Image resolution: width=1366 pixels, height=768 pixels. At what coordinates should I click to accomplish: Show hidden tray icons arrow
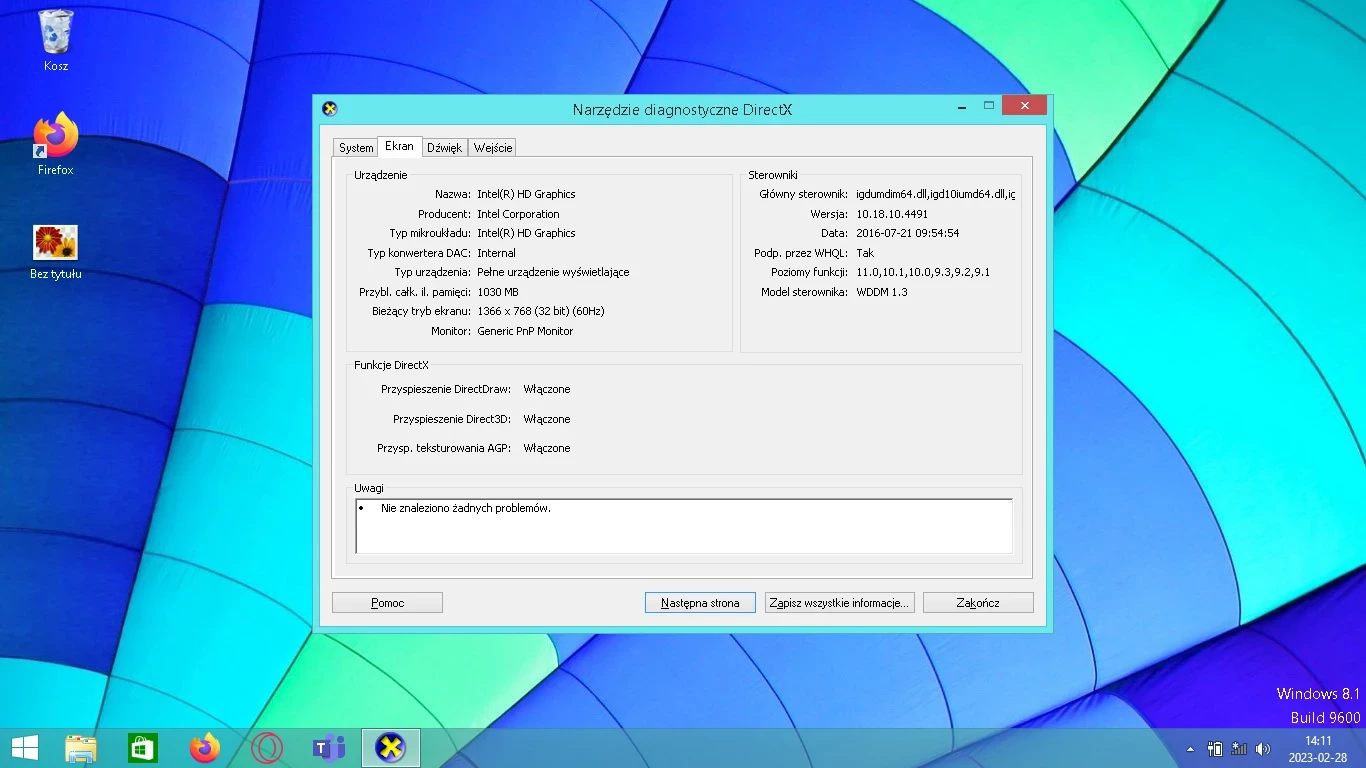tap(1190, 749)
